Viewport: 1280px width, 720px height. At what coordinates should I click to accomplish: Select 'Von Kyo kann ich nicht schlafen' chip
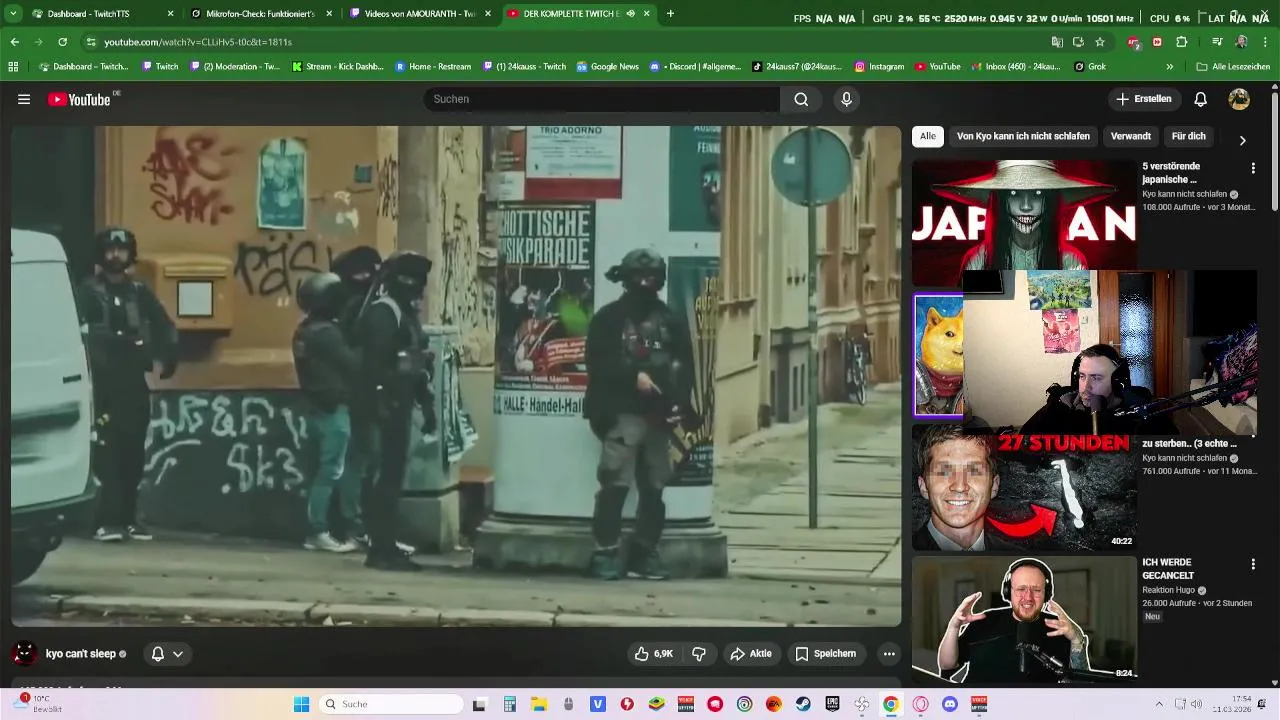click(1023, 136)
